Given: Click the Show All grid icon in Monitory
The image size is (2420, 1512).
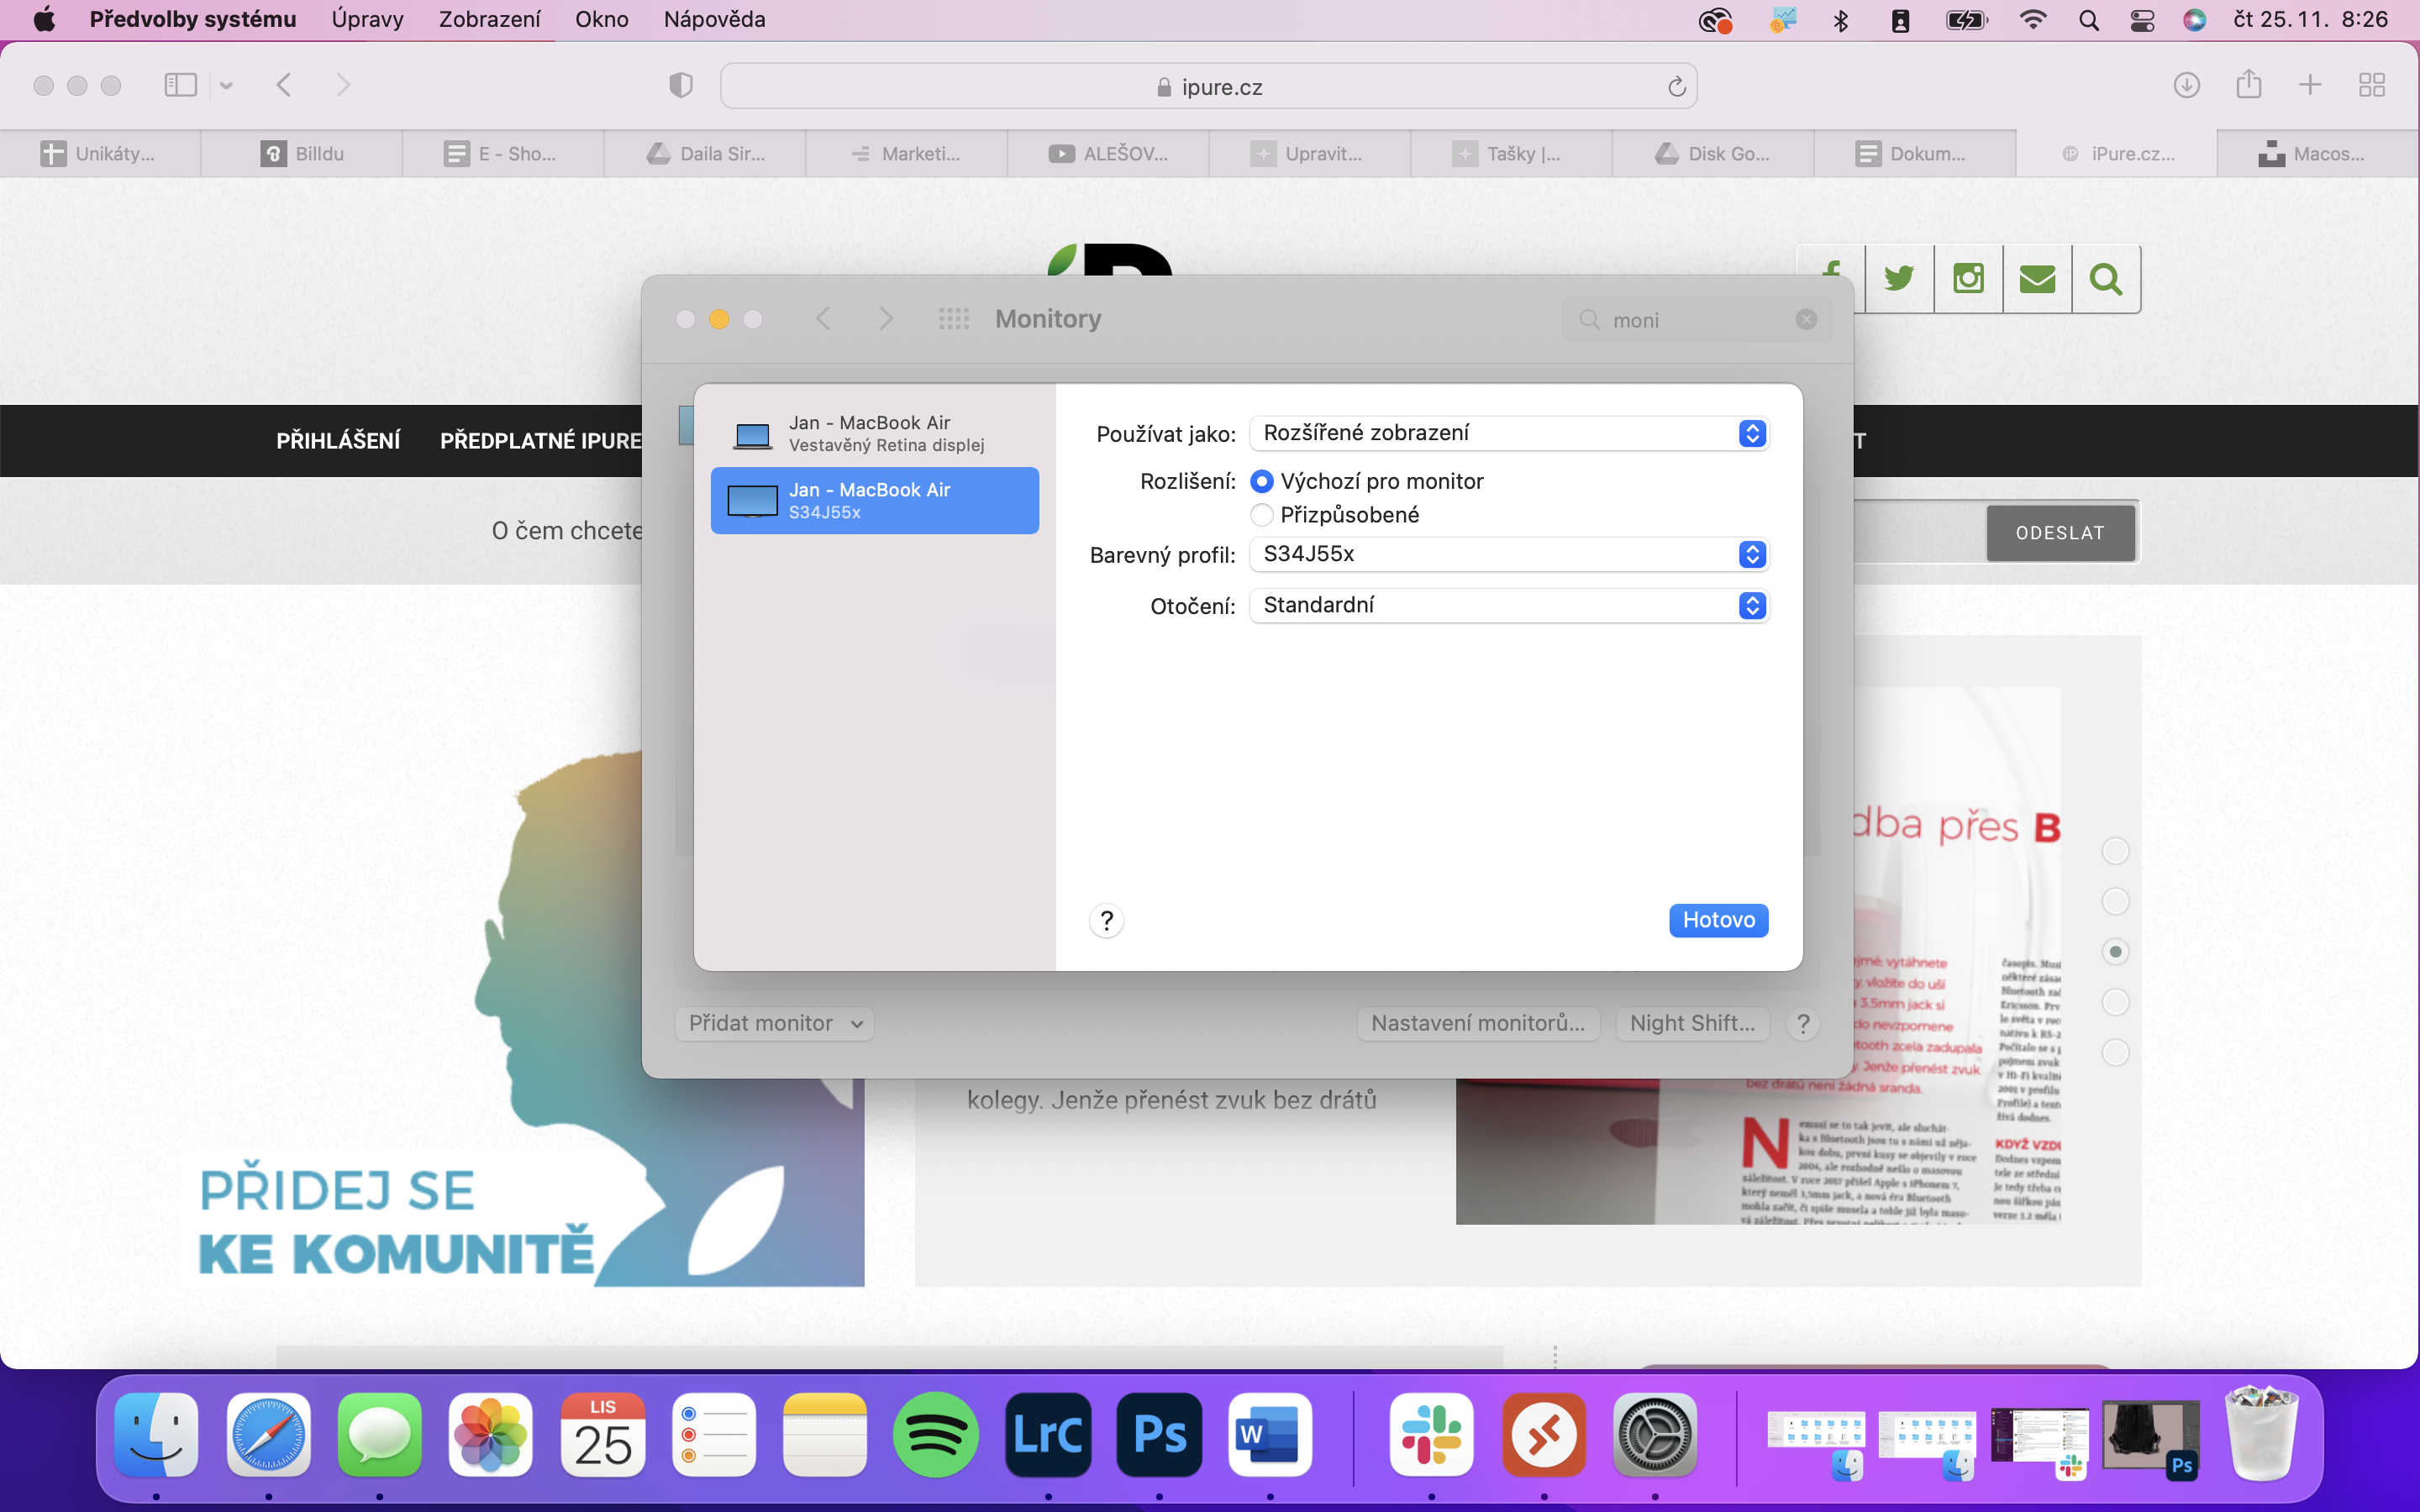Looking at the screenshot, I should tap(953, 319).
